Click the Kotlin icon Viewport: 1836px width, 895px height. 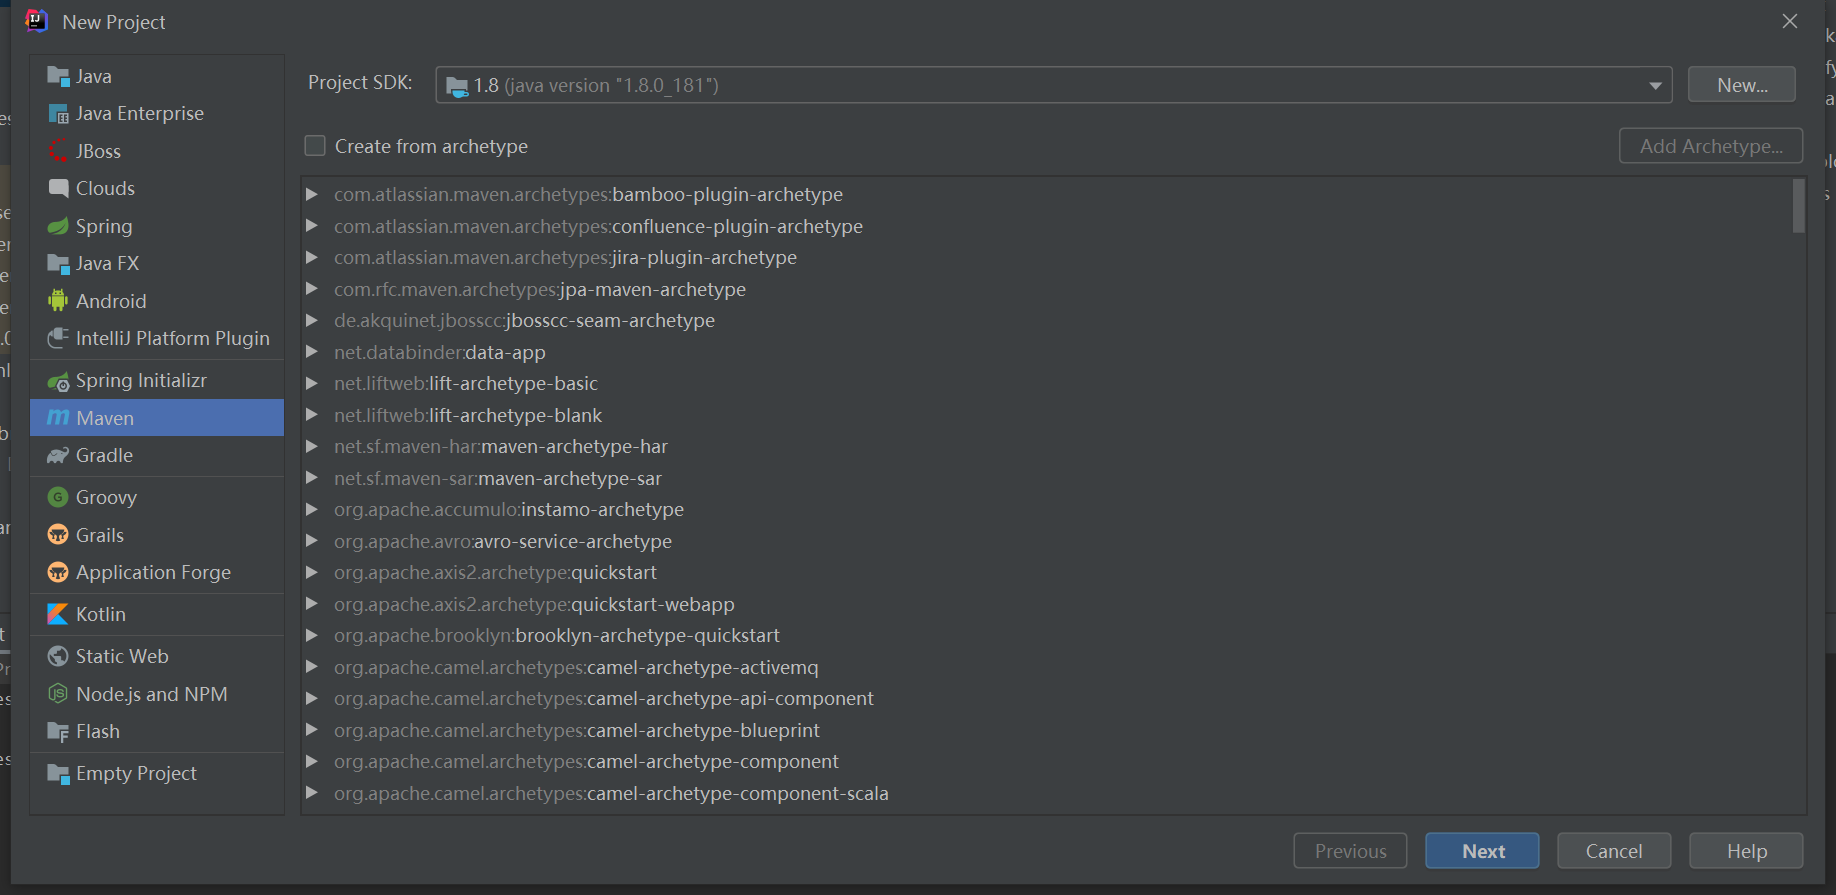pos(58,614)
